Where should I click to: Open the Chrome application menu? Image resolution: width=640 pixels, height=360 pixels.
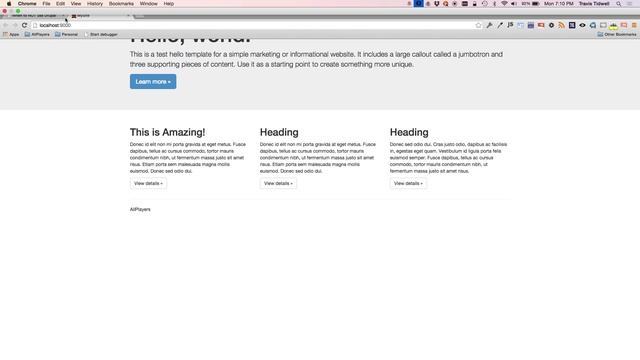coord(27,4)
